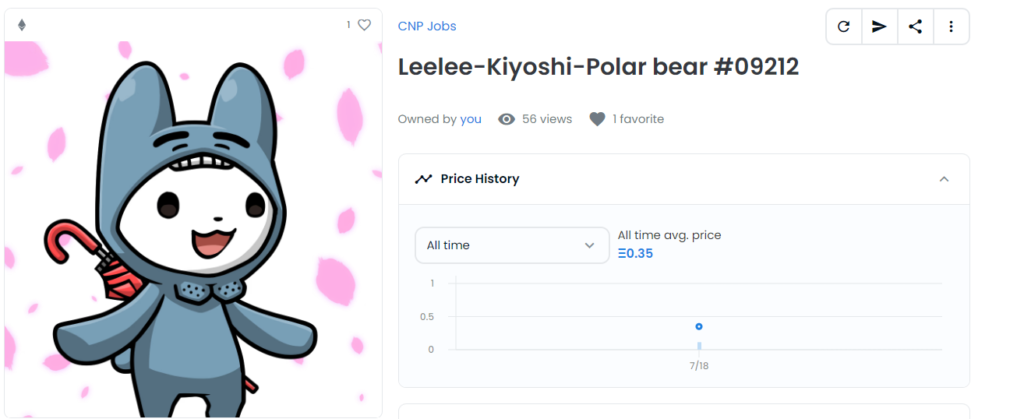Open the All time range dropdown
This screenshot has height=419, width=1024.
[512, 245]
